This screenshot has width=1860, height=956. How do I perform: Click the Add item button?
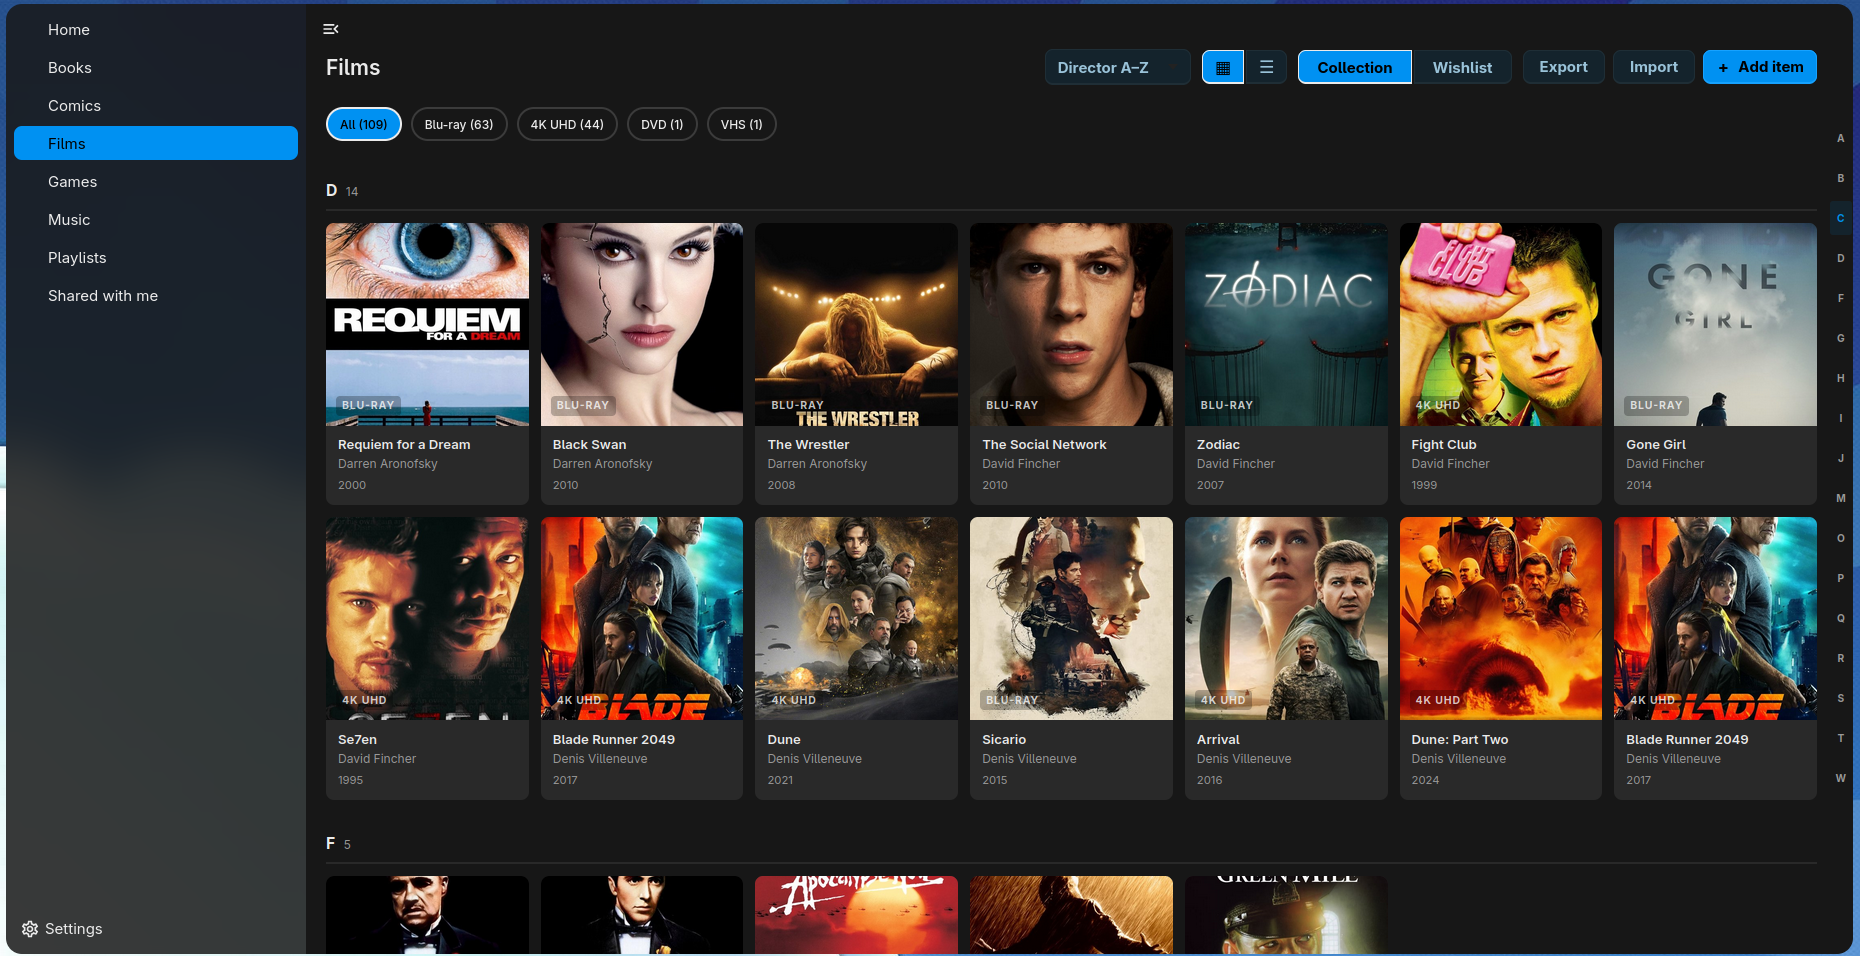(x=1760, y=67)
